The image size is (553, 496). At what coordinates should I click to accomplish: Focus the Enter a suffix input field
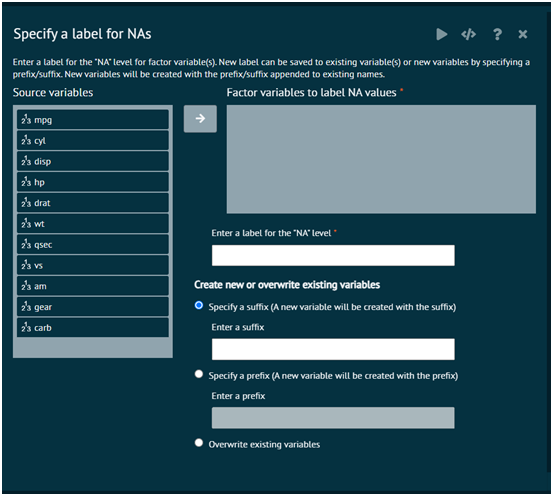[x=333, y=349]
